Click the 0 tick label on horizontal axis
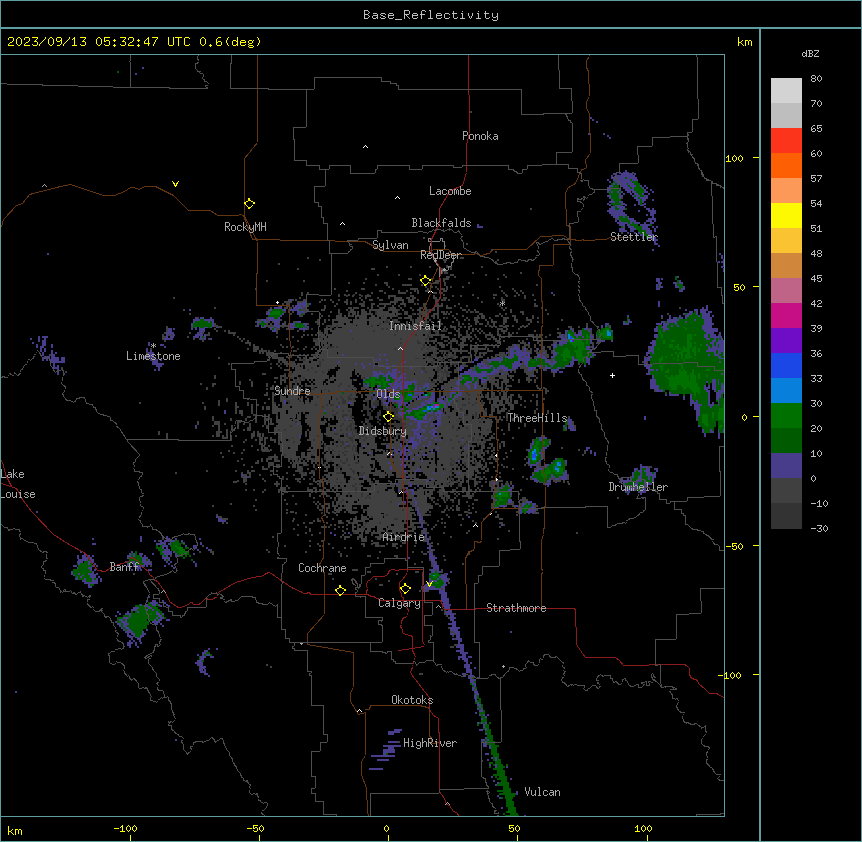The image size is (862, 842). click(386, 828)
